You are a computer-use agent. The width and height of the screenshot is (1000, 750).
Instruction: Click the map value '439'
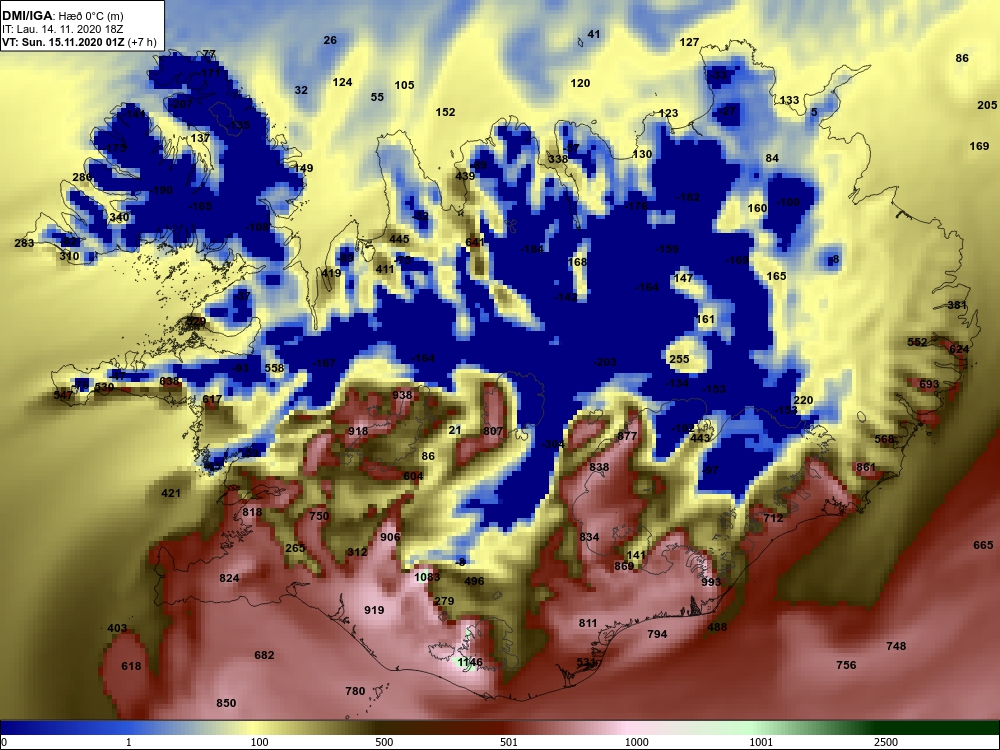(x=465, y=176)
